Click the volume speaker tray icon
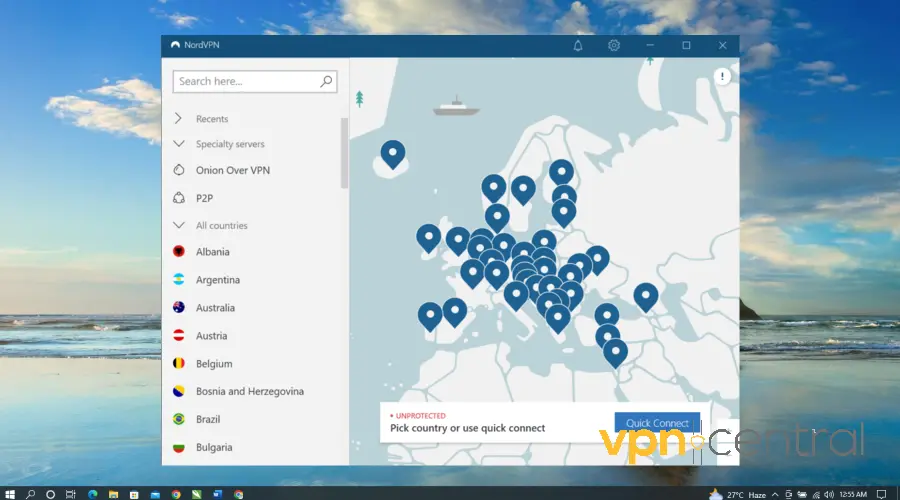Viewport: 900px width, 500px height. tap(829, 494)
